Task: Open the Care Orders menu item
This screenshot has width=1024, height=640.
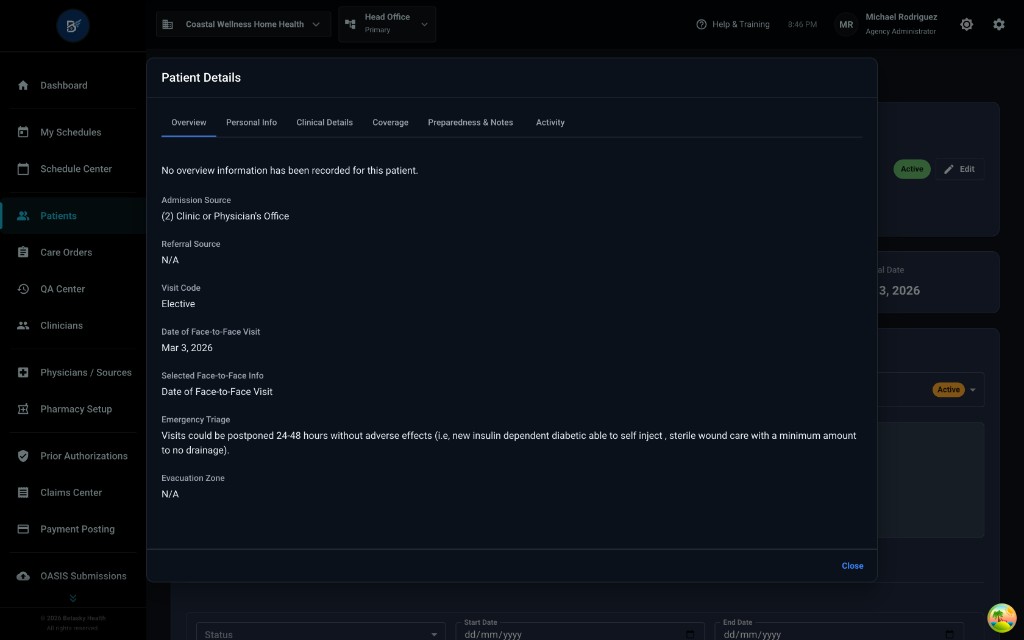Action: (x=73, y=252)
